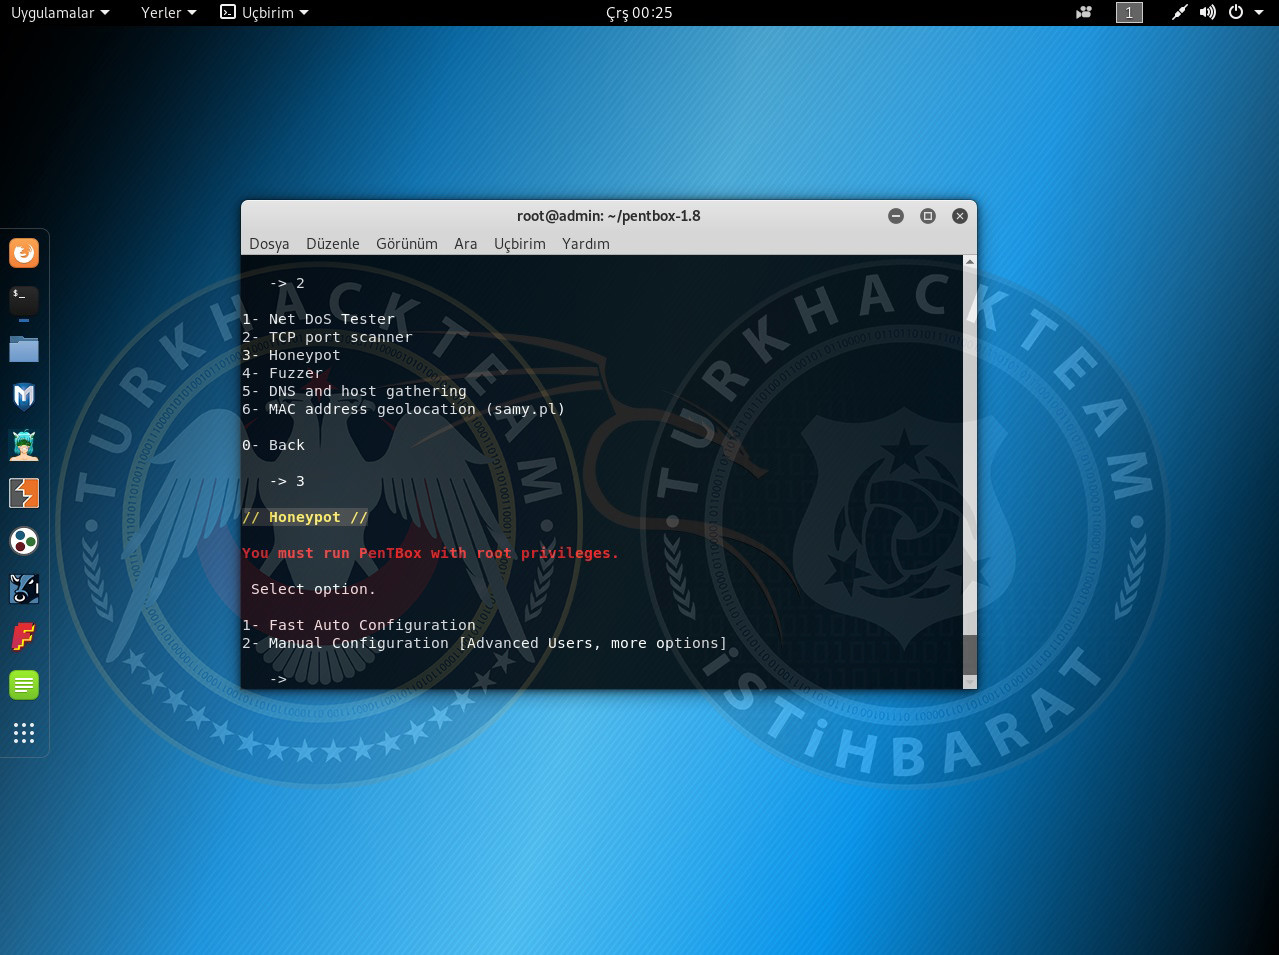
Task: Click the volume speaker icon
Action: click(x=1208, y=13)
